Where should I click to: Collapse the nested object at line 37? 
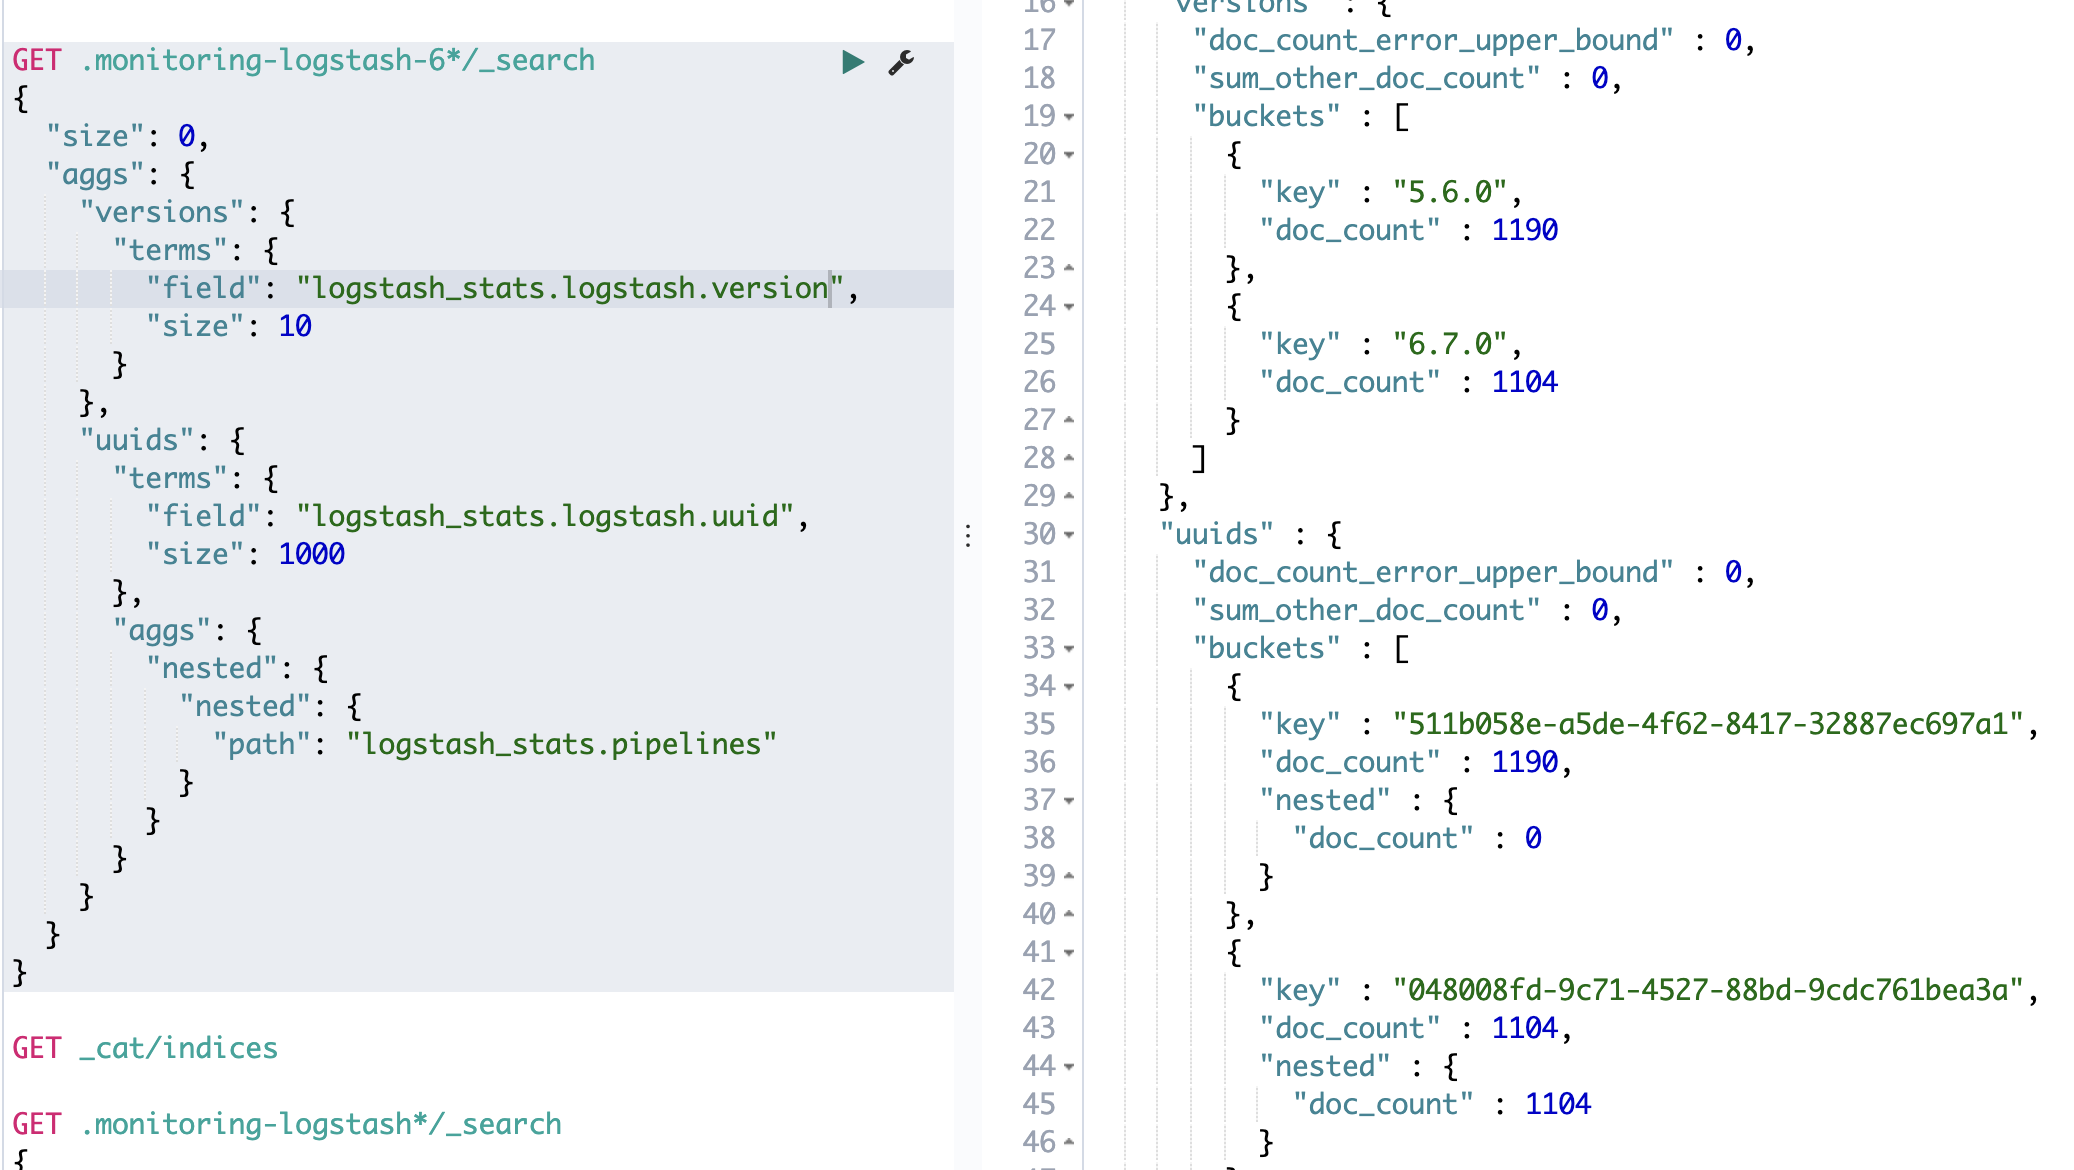click(x=1069, y=801)
